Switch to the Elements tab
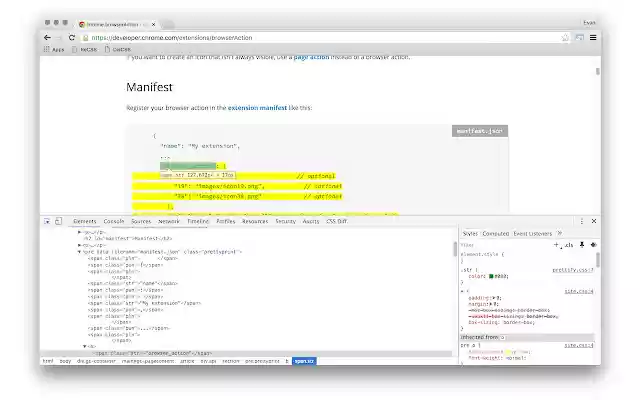Viewport: 640px width, 400px height. (x=85, y=221)
